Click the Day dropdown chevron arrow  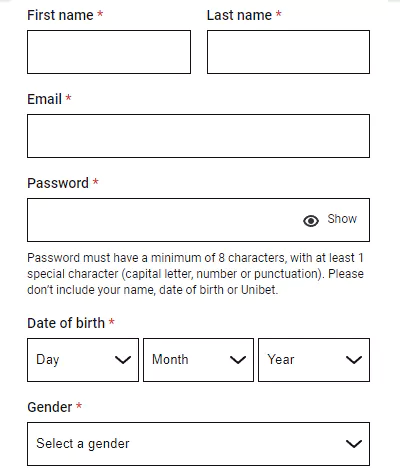coord(123,360)
